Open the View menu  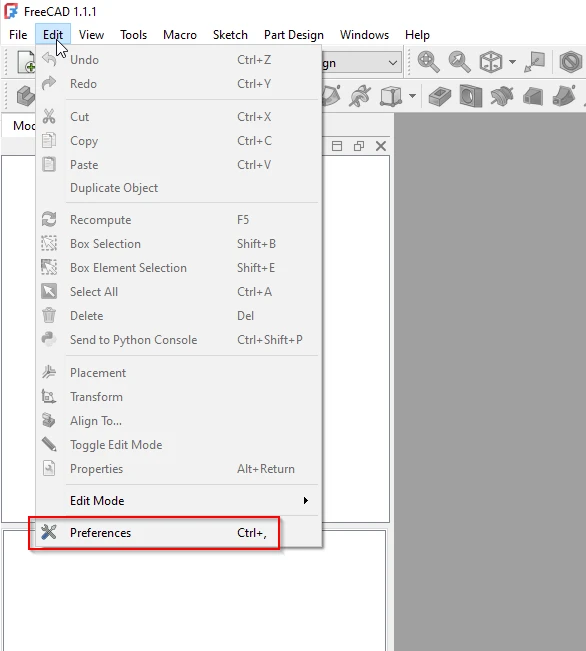pyautogui.click(x=91, y=35)
